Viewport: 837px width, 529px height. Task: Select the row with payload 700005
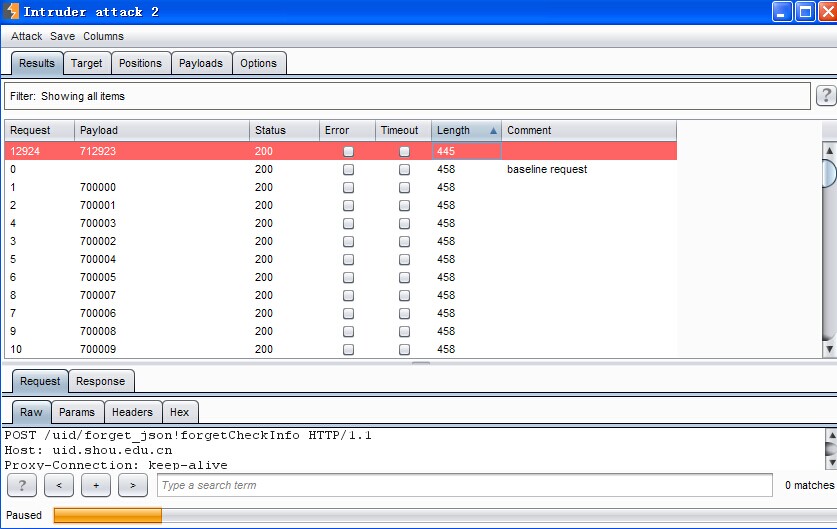[x=341, y=277]
